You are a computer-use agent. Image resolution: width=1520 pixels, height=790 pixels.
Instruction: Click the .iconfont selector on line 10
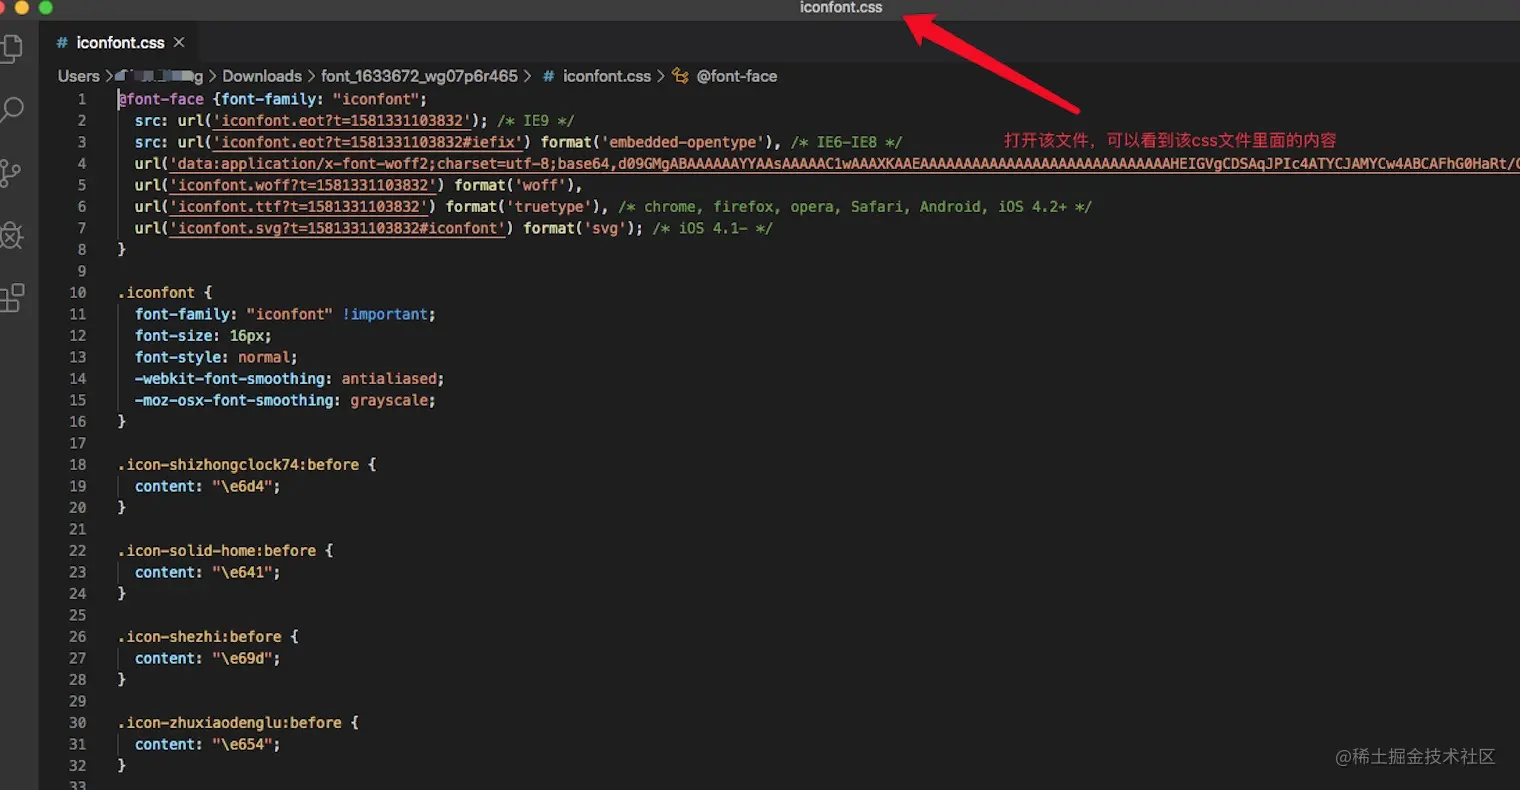coord(156,293)
